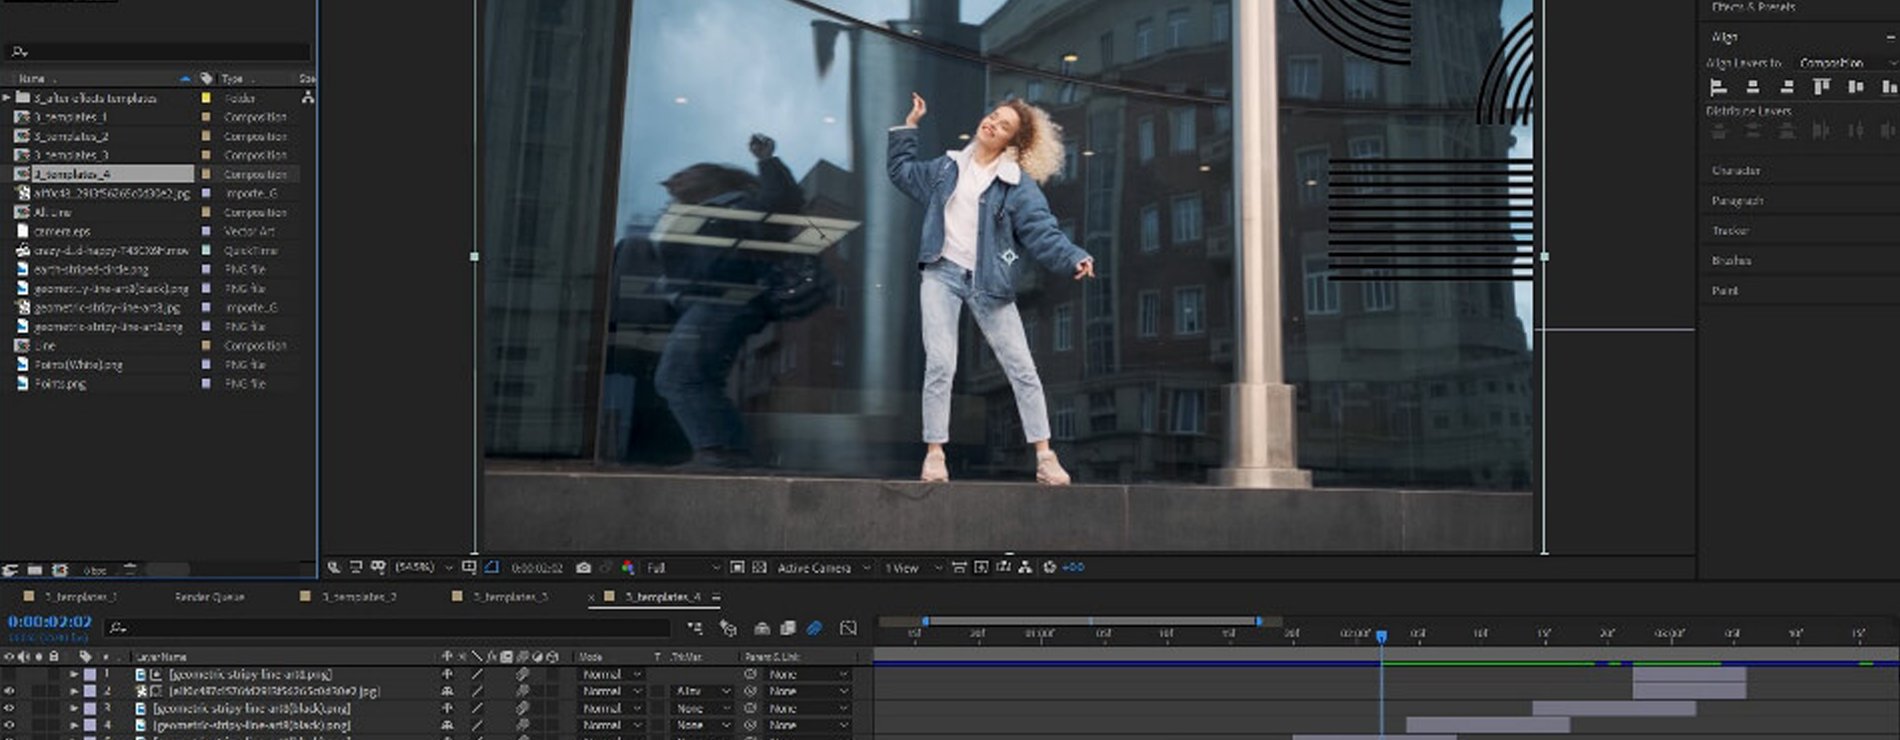Hide layer 2 using its eye toggle
1900x740 pixels.
coord(10,691)
